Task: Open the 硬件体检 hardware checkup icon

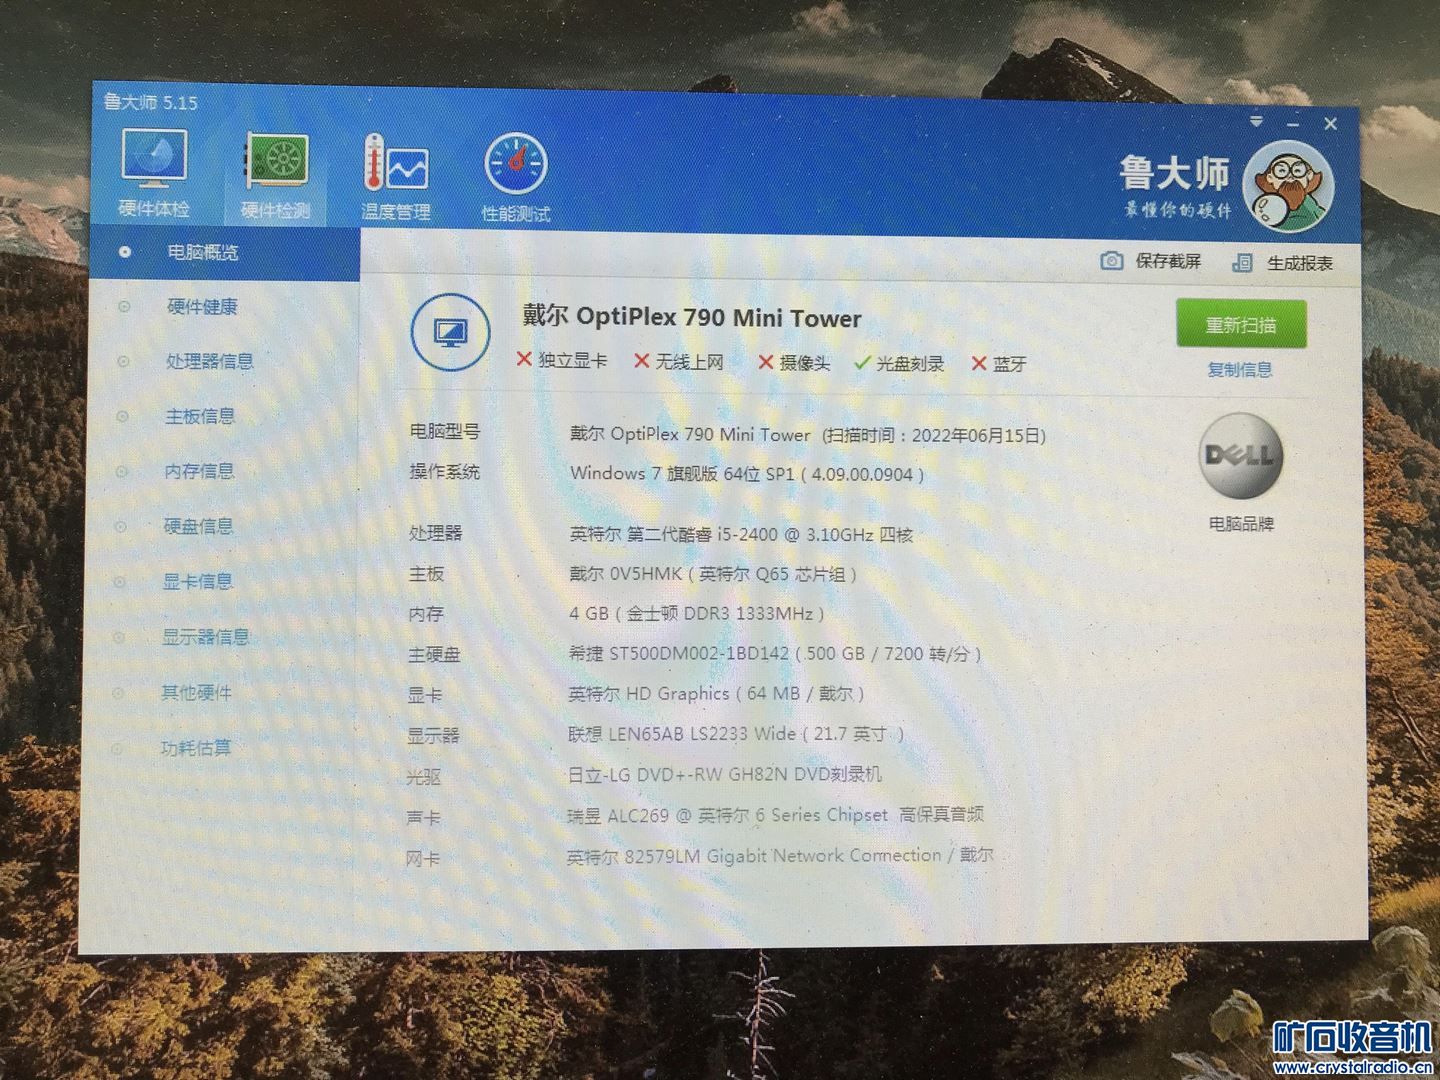Action: [154, 174]
